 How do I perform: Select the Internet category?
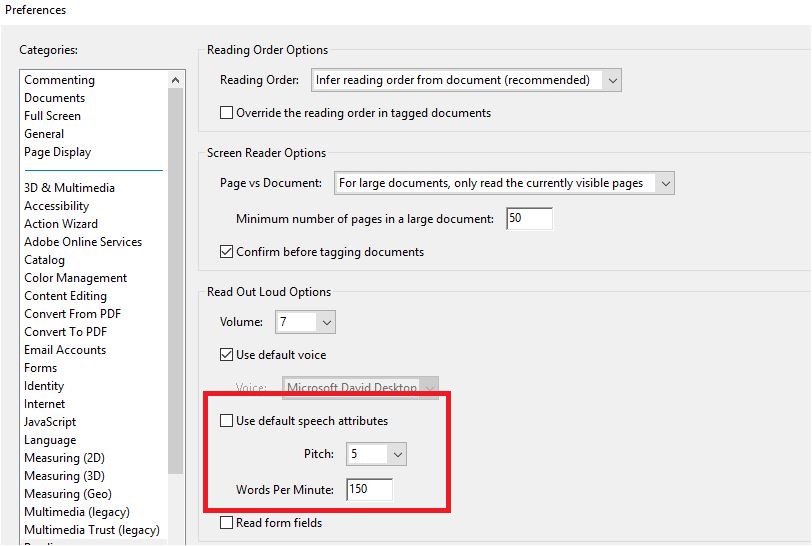pyautogui.click(x=45, y=404)
